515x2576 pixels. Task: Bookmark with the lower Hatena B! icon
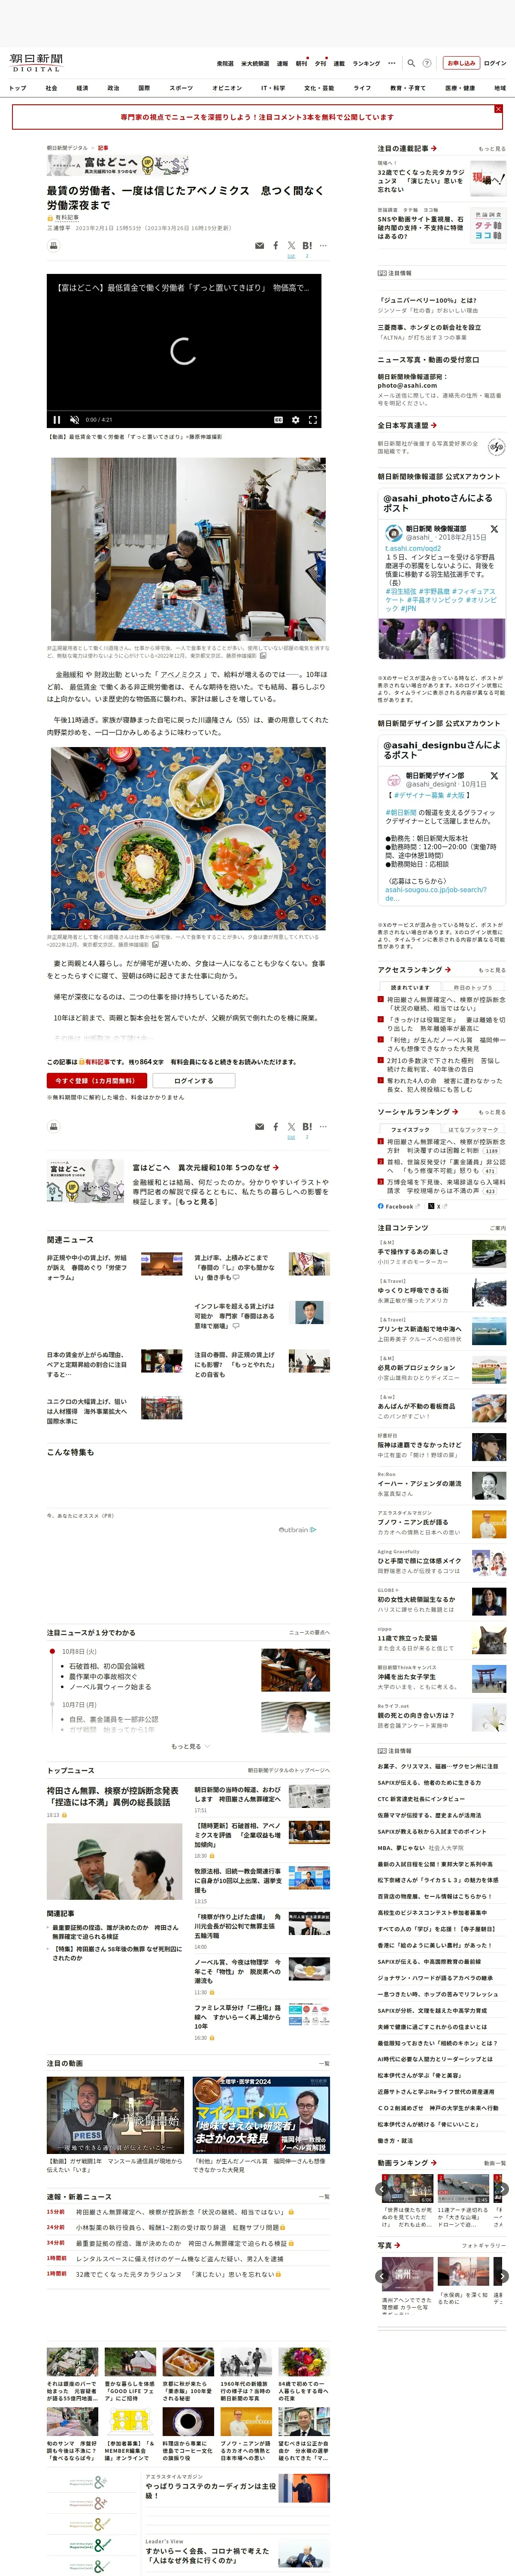pyautogui.click(x=307, y=1126)
